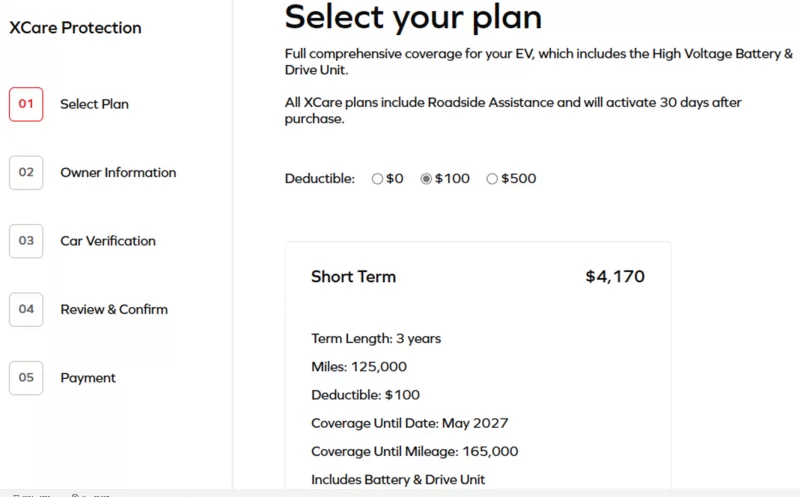
Task: Pick the $500 deductible radio button
Action: [492, 179]
